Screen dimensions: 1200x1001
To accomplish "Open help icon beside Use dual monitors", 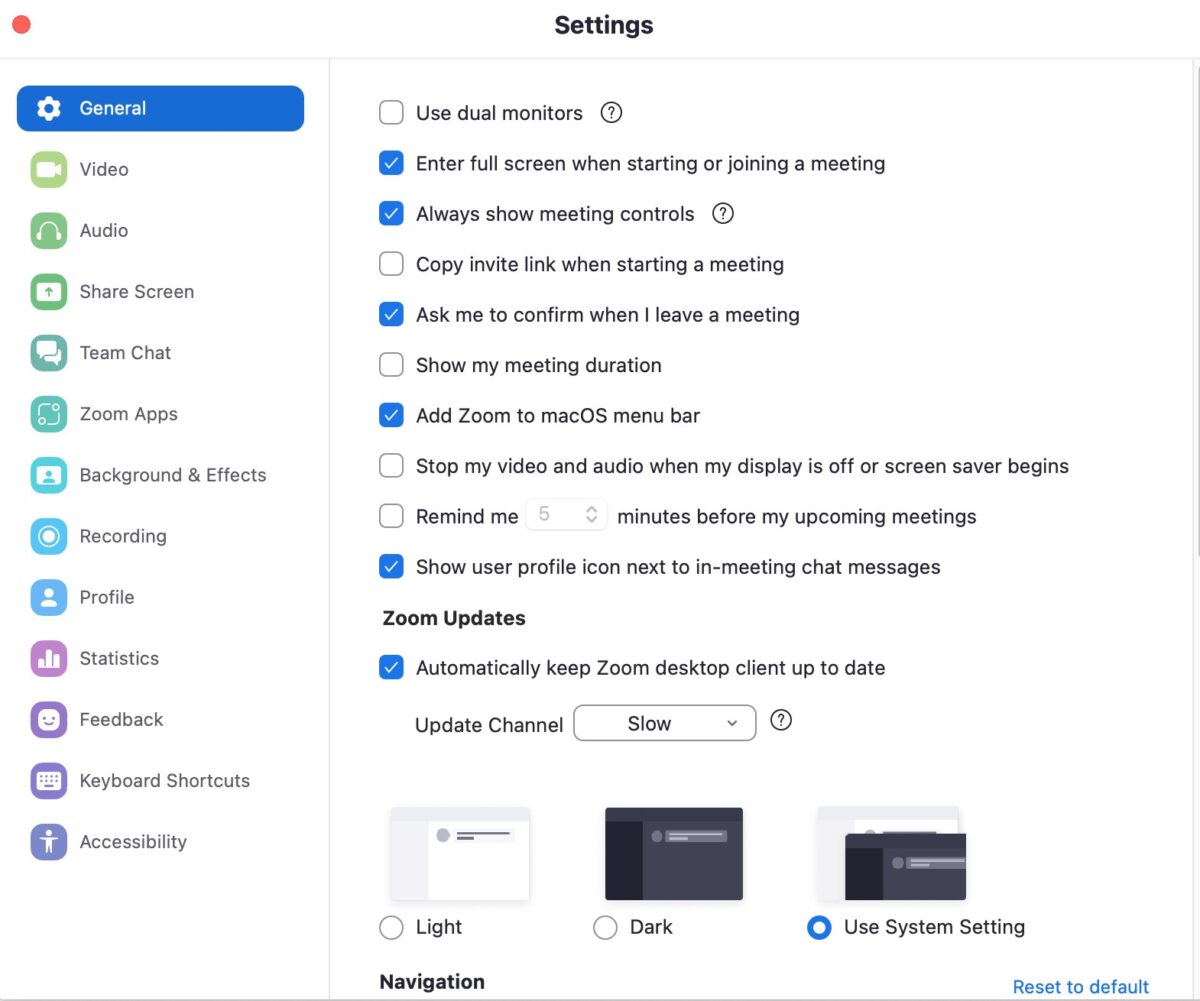I will pyautogui.click(x=611, y=113).
